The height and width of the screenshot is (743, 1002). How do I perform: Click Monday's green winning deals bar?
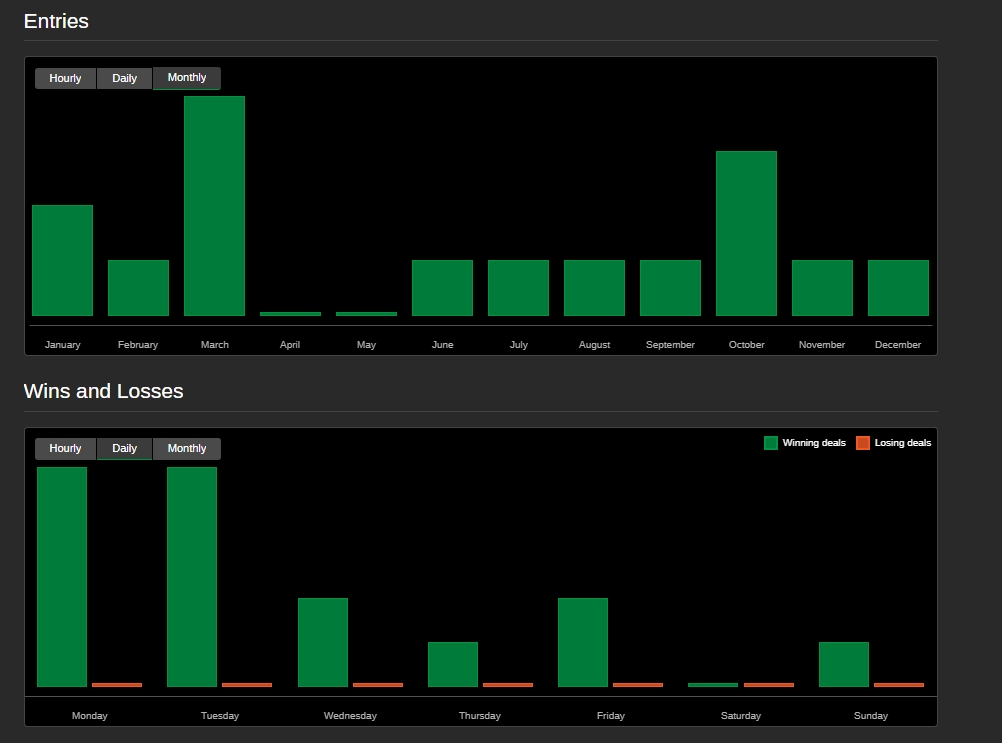pos(62,576)
